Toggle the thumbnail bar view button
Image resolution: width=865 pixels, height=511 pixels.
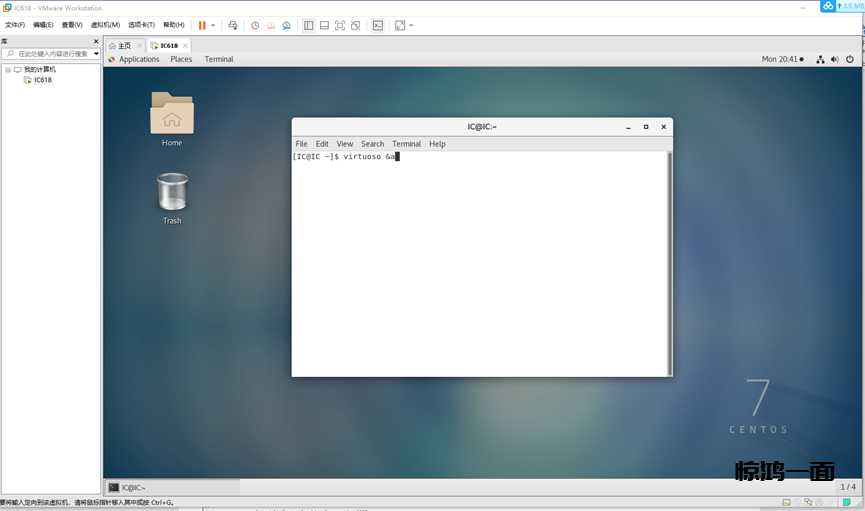point(324,25)
